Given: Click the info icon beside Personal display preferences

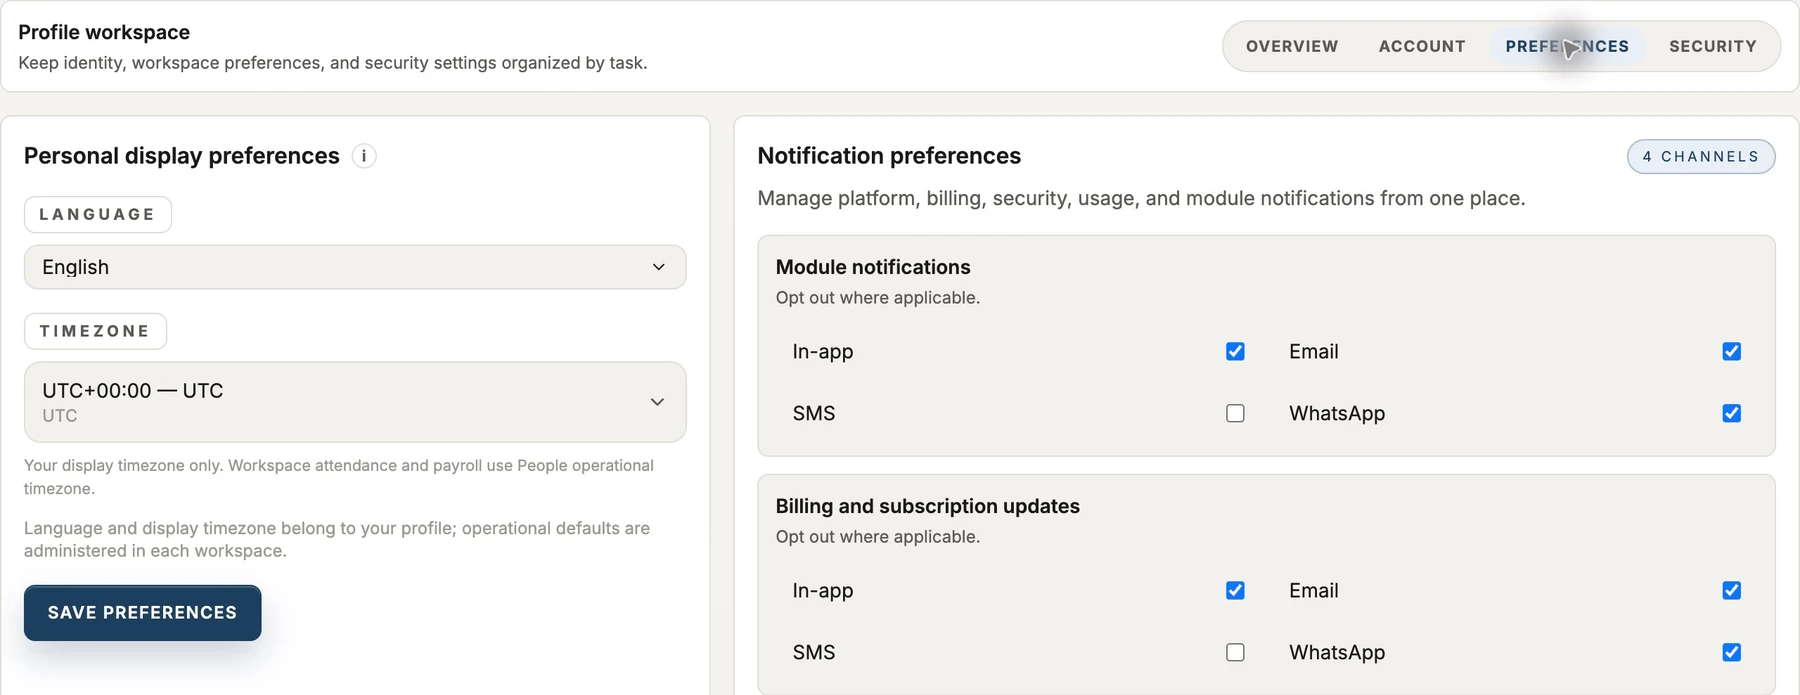Looking at the screenshot, I should point(364,156).
